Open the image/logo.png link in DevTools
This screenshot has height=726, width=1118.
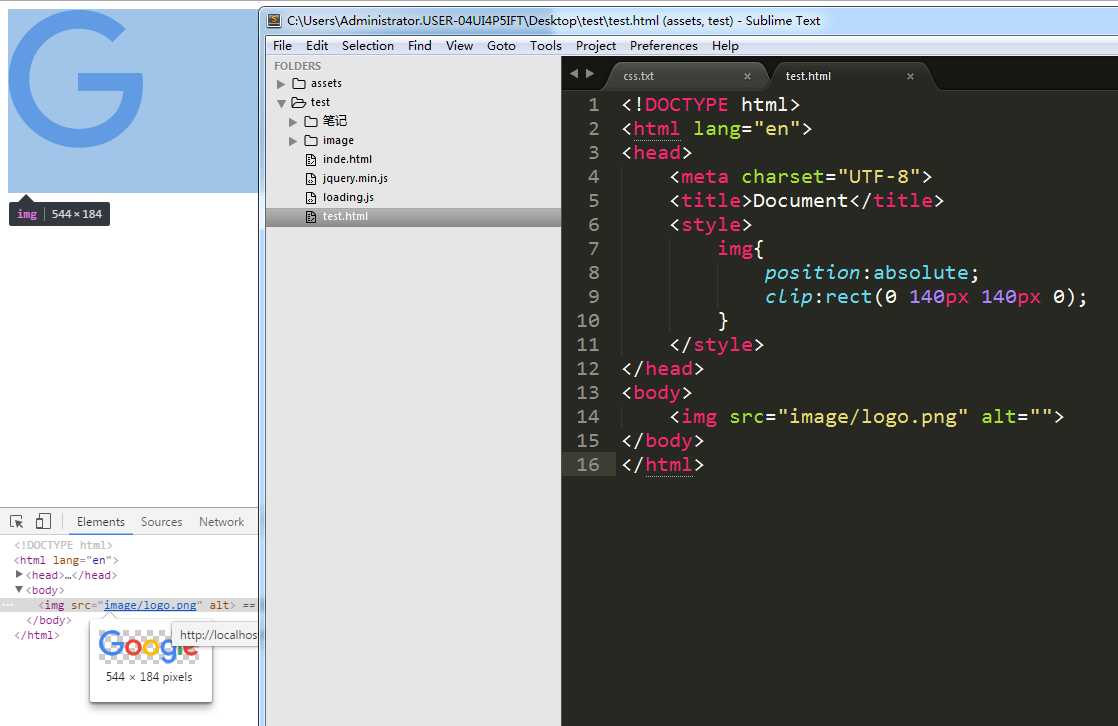[x=150, y=605]
